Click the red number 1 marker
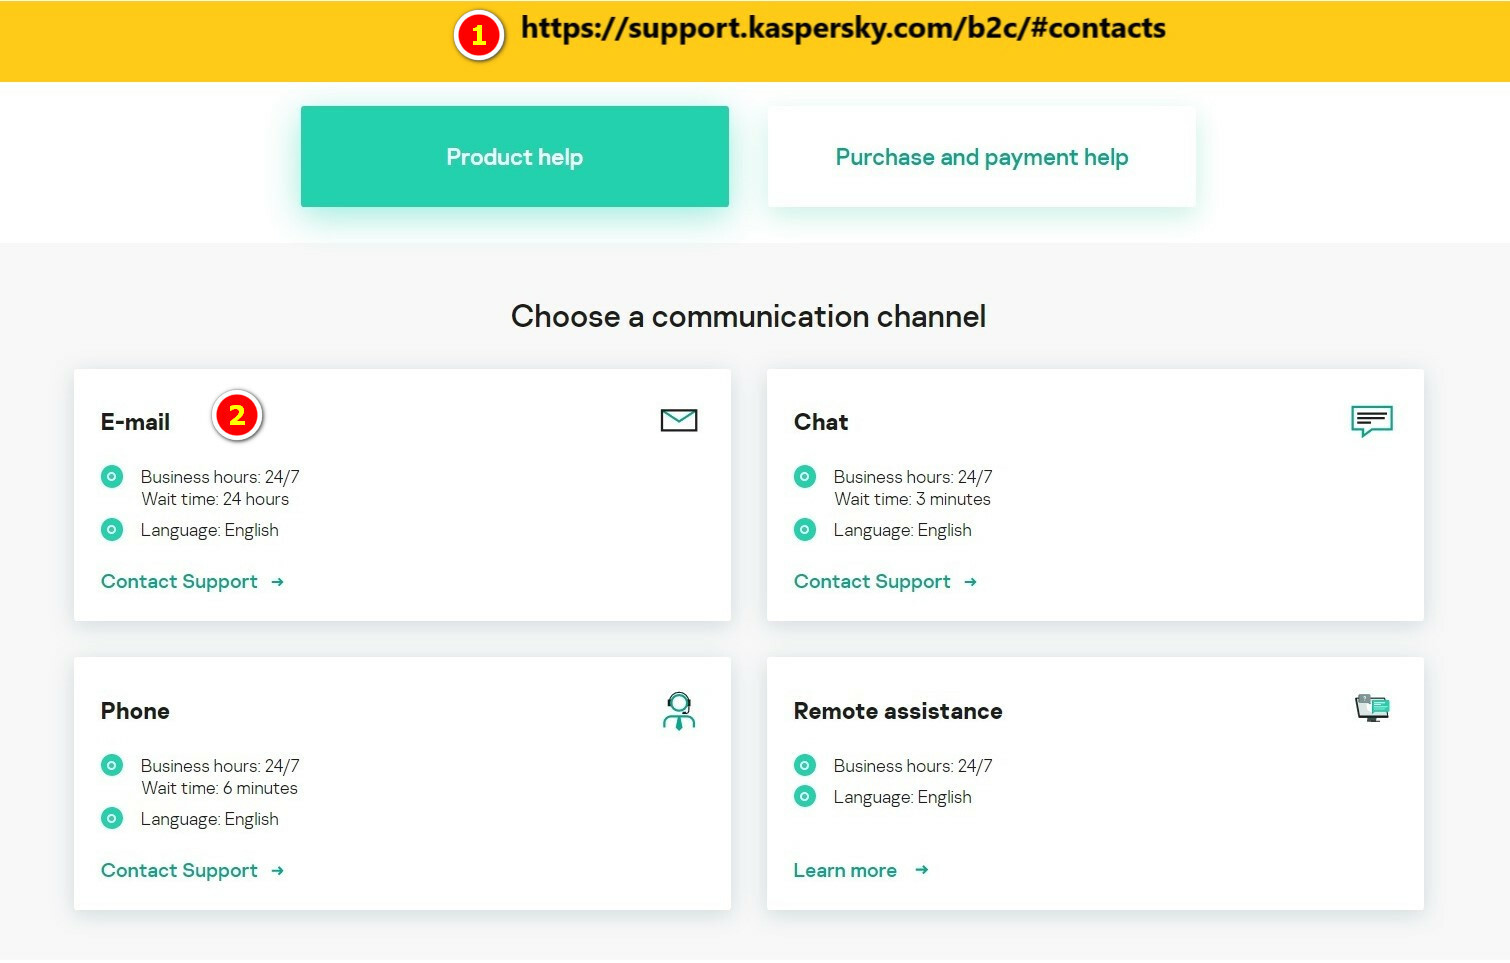 pos(479,36)
